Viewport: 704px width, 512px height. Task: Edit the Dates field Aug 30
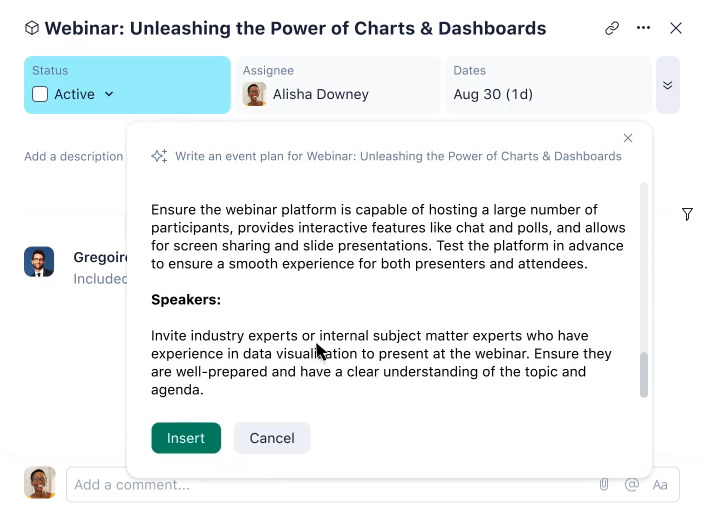548,85
